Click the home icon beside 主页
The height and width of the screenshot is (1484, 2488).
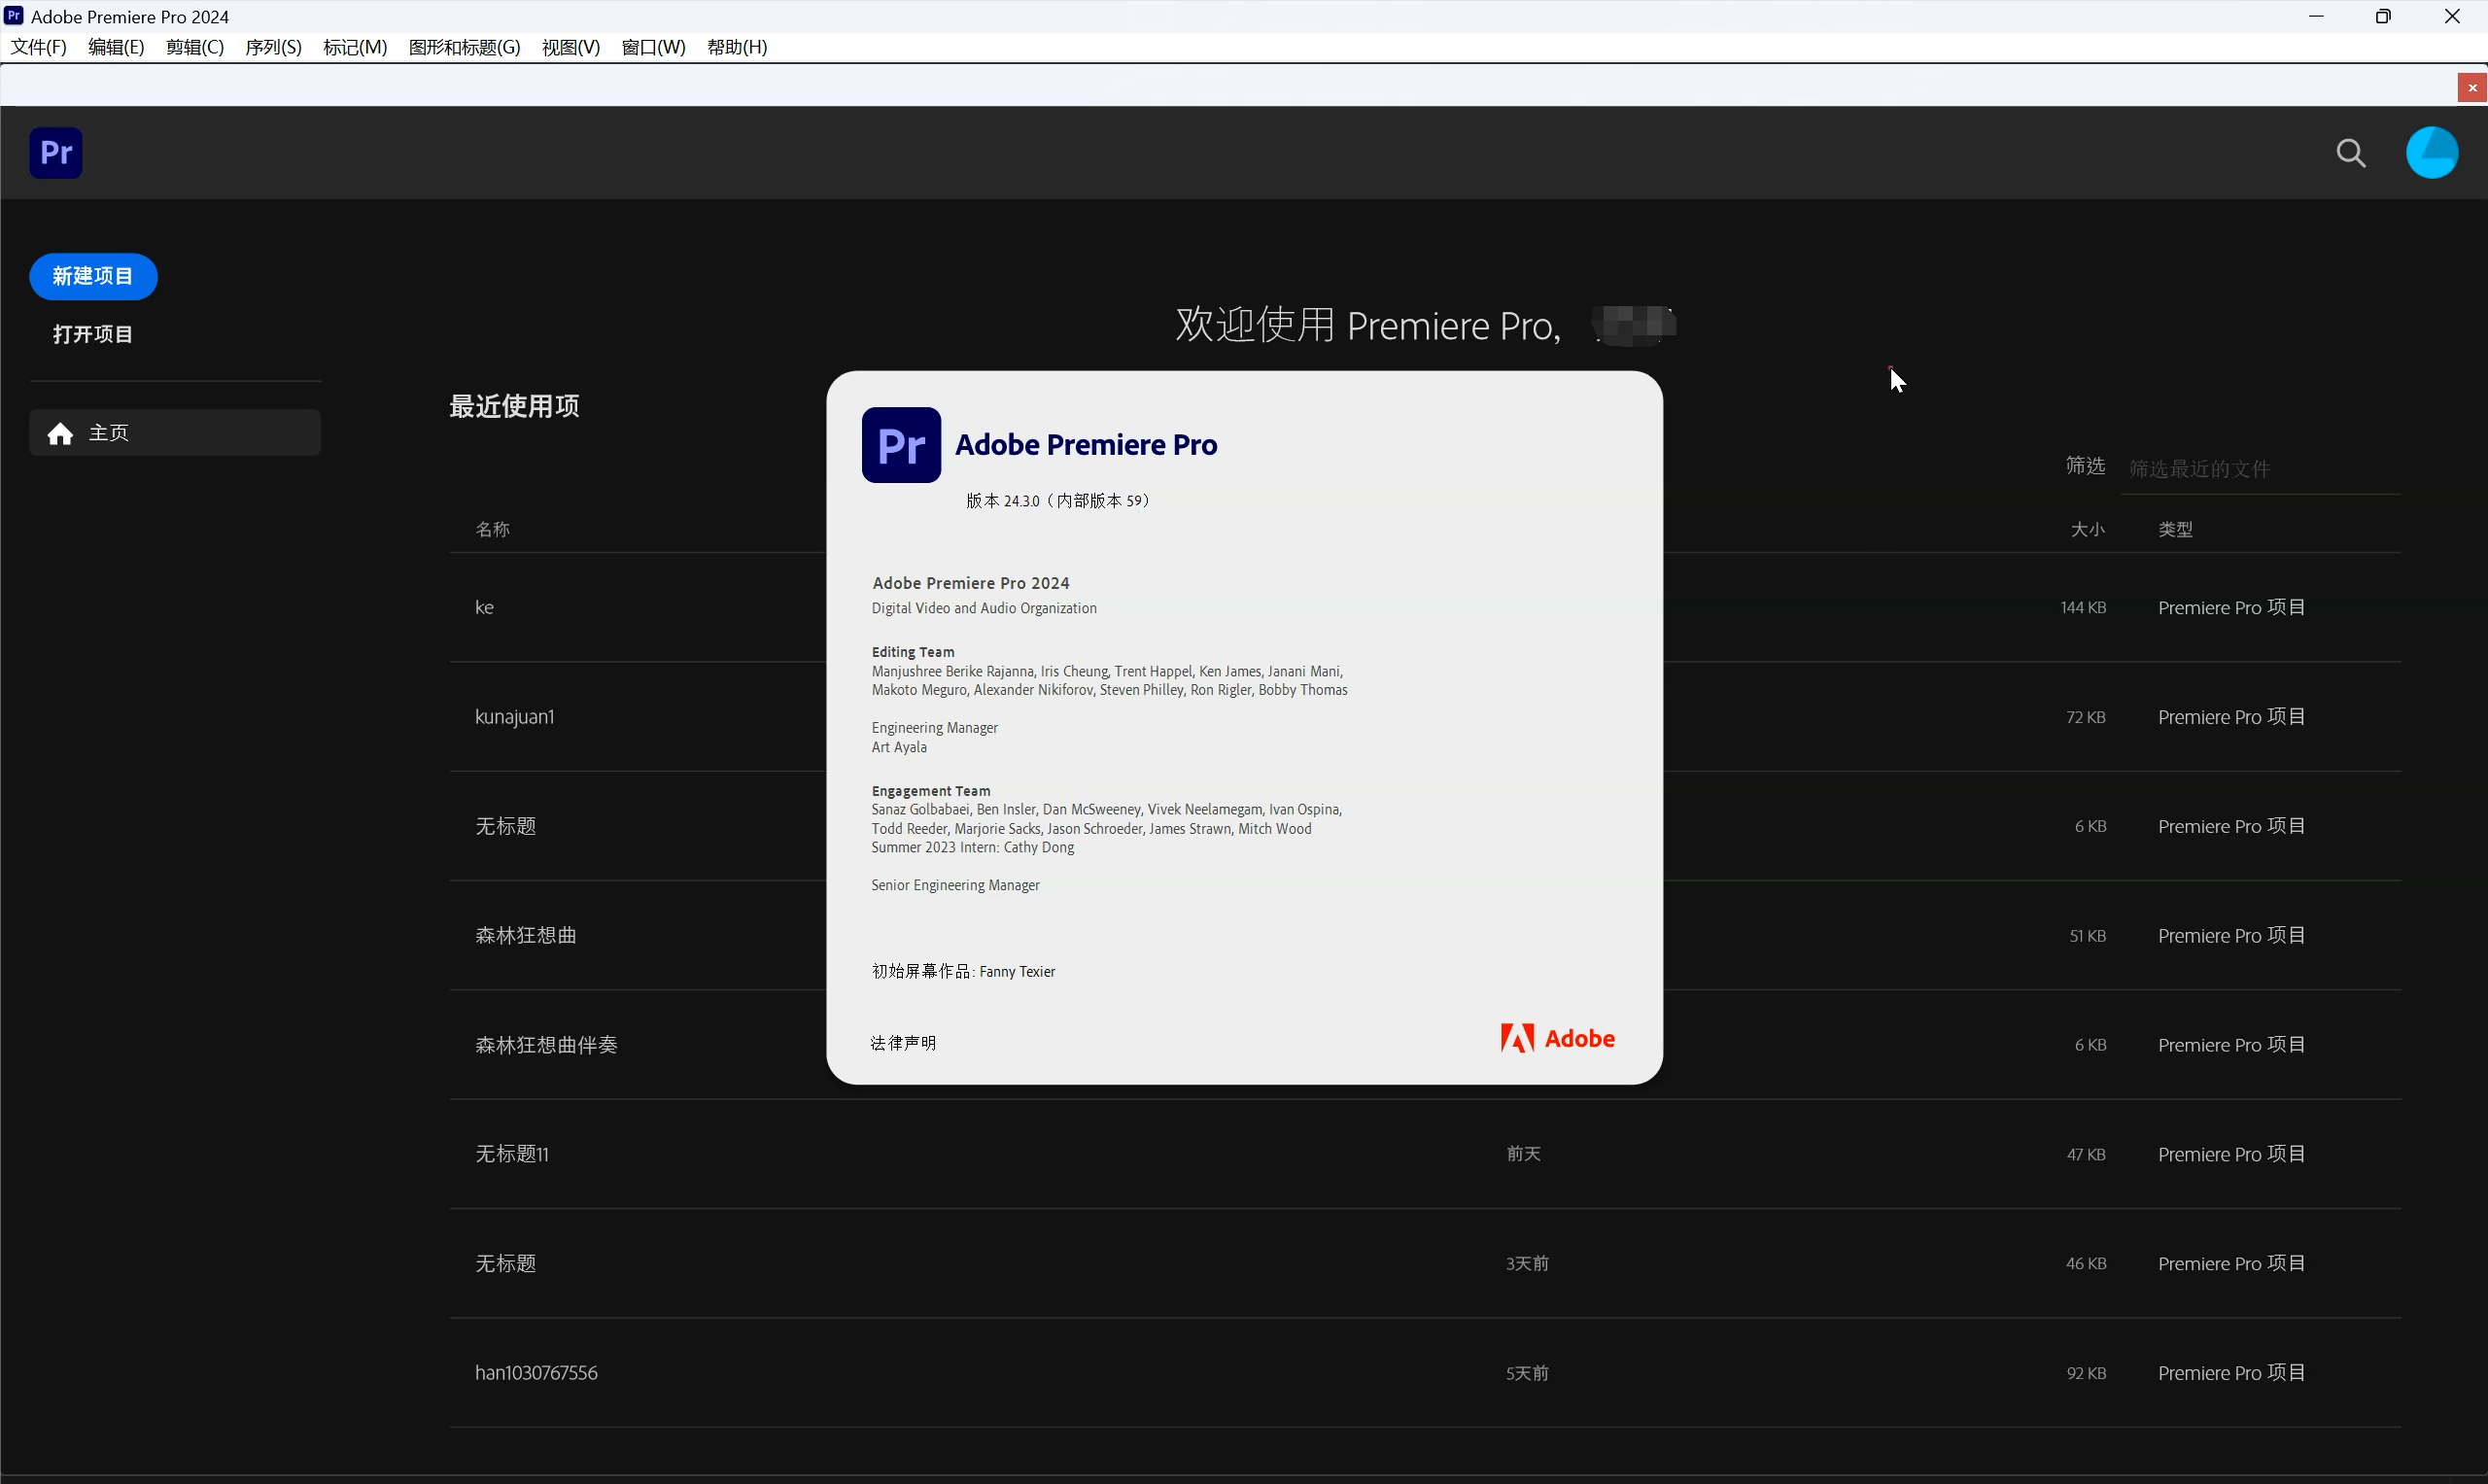tap(60, 433)
